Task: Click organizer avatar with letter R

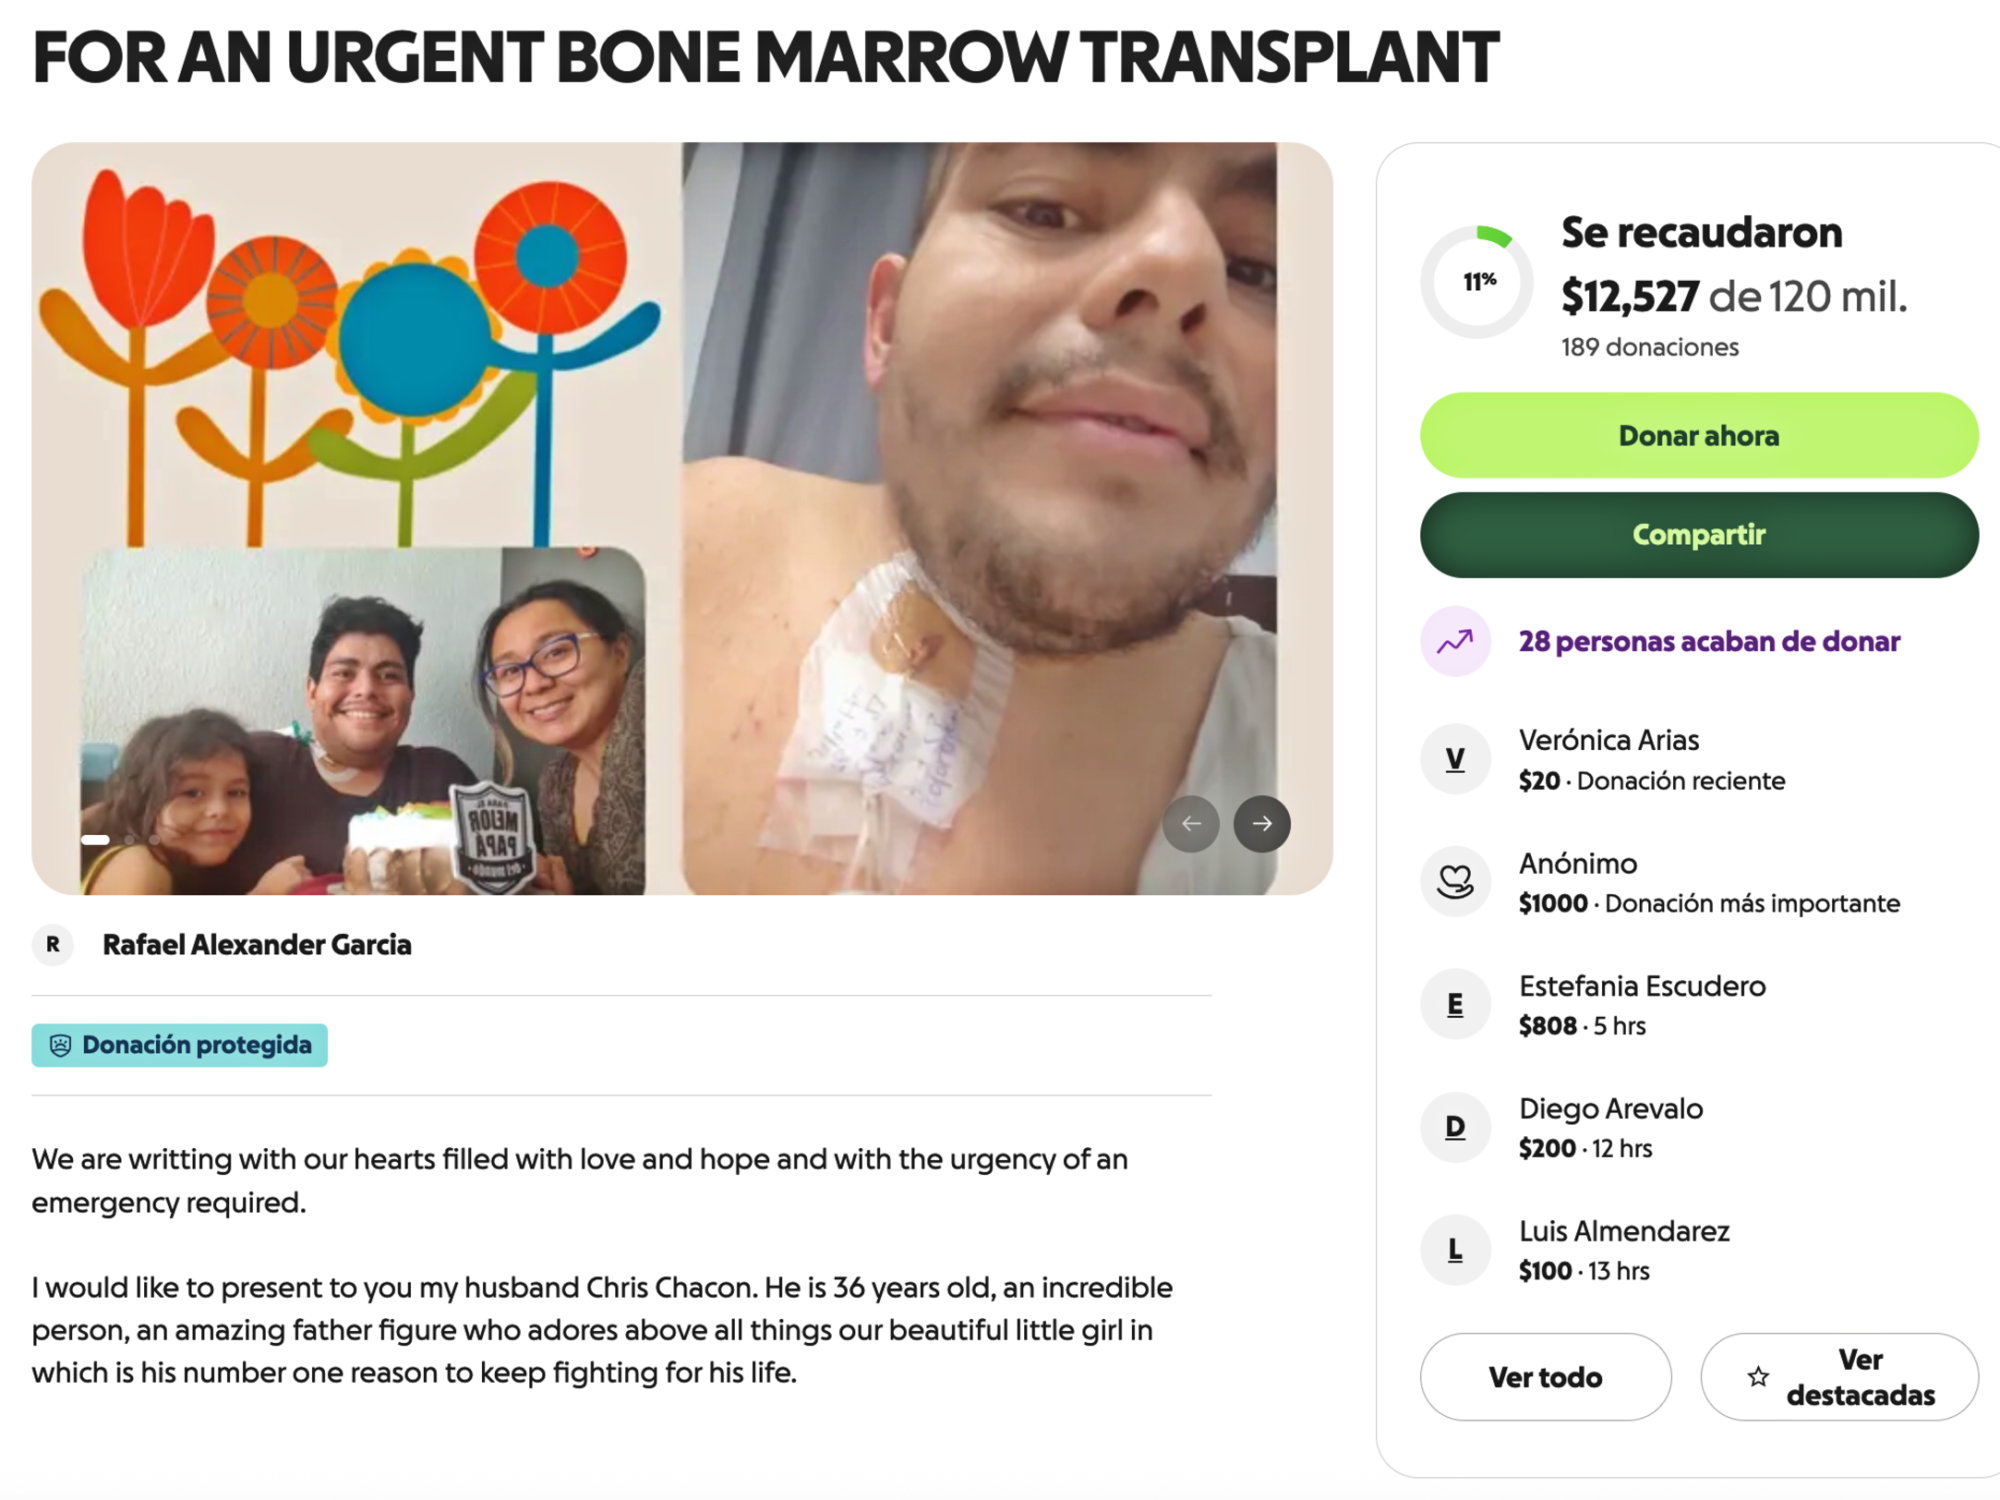Action: click(x=53, y=944)
